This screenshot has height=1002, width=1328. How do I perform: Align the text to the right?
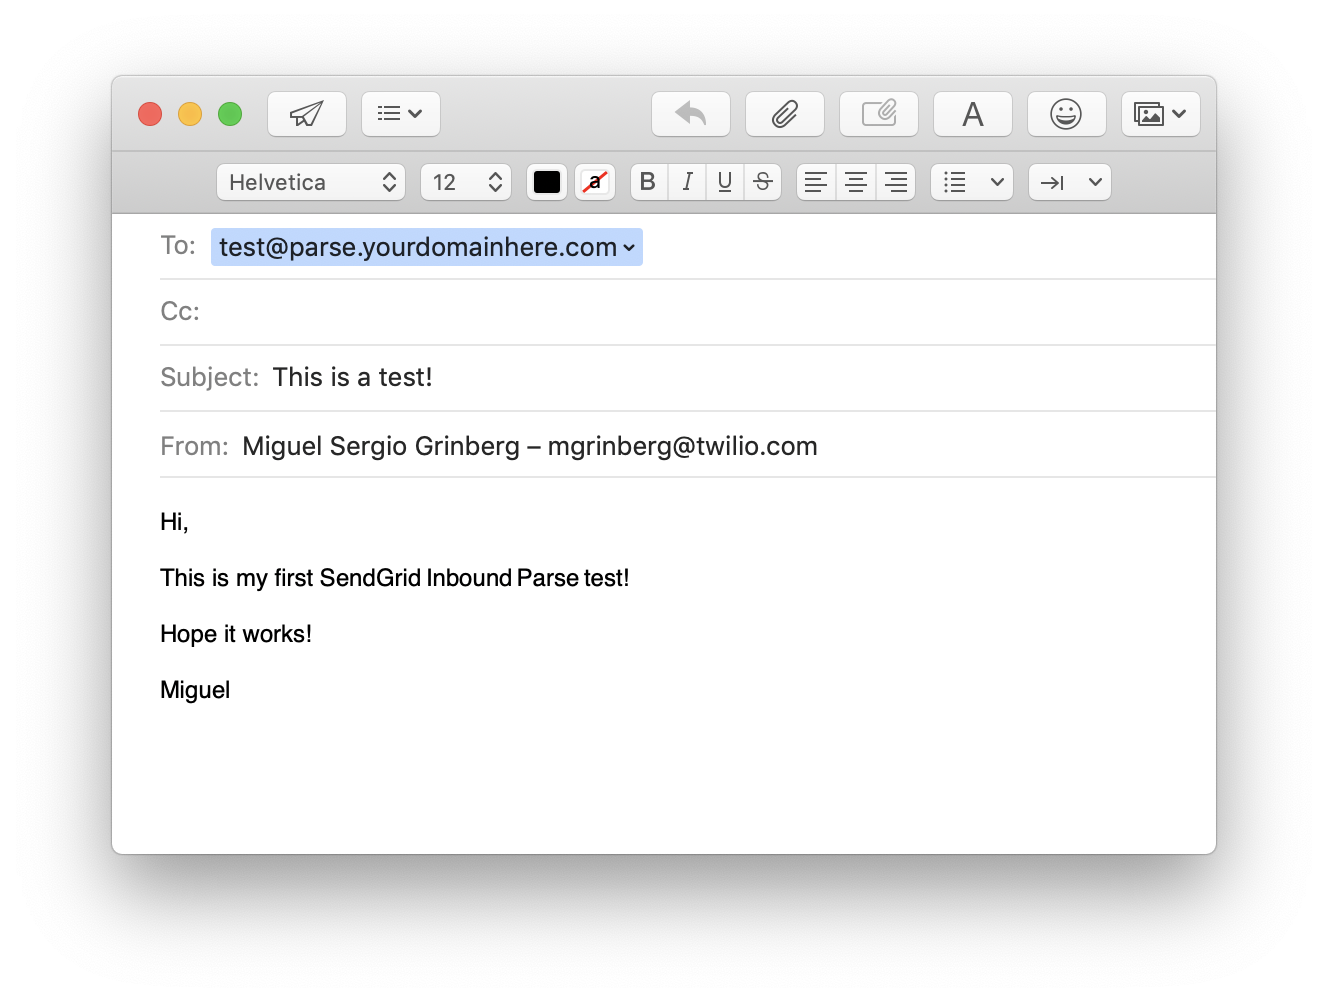tap(896, 182)
